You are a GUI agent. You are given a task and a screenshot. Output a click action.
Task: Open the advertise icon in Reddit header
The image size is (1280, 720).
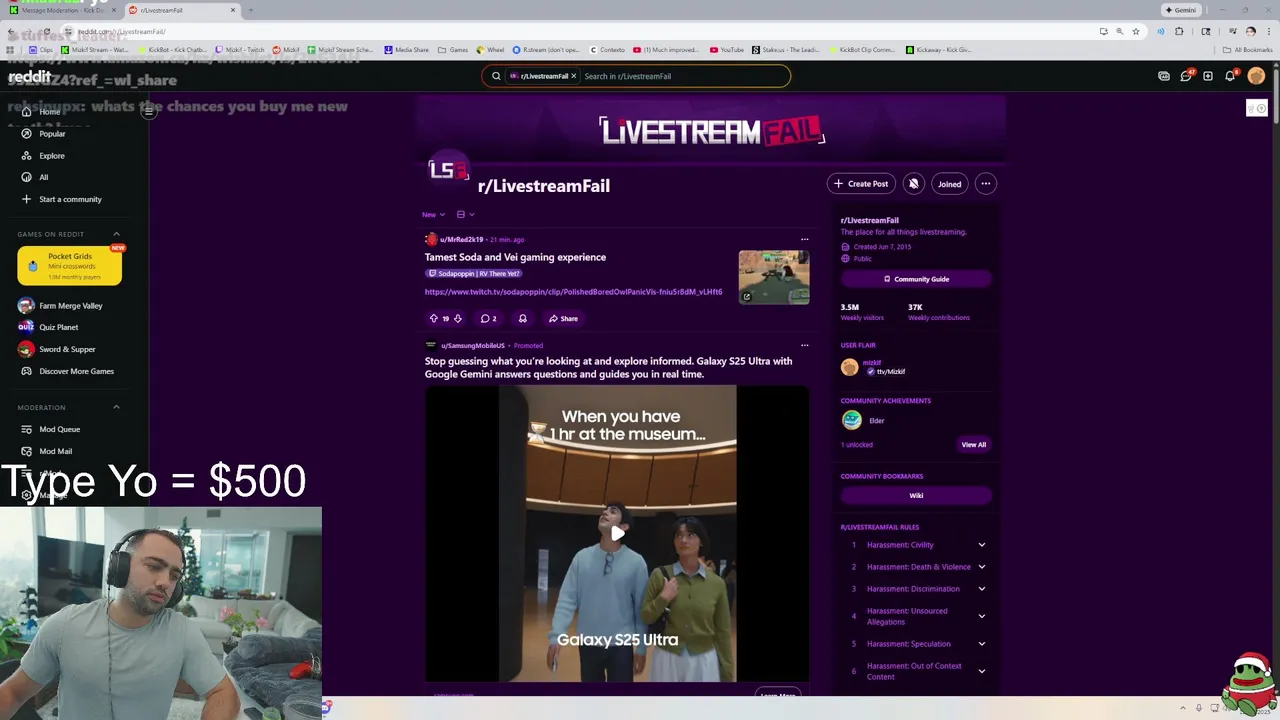point(1164,76)
